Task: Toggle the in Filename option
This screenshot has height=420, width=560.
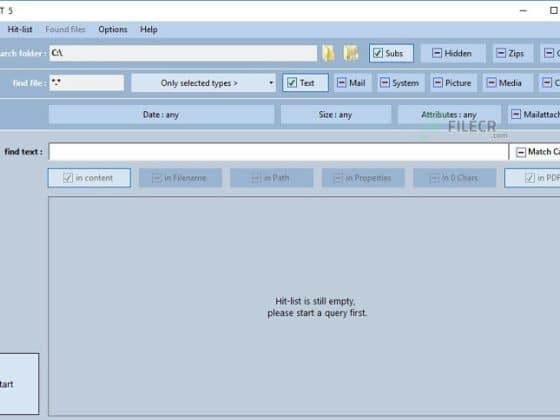Action: (181, 178)
